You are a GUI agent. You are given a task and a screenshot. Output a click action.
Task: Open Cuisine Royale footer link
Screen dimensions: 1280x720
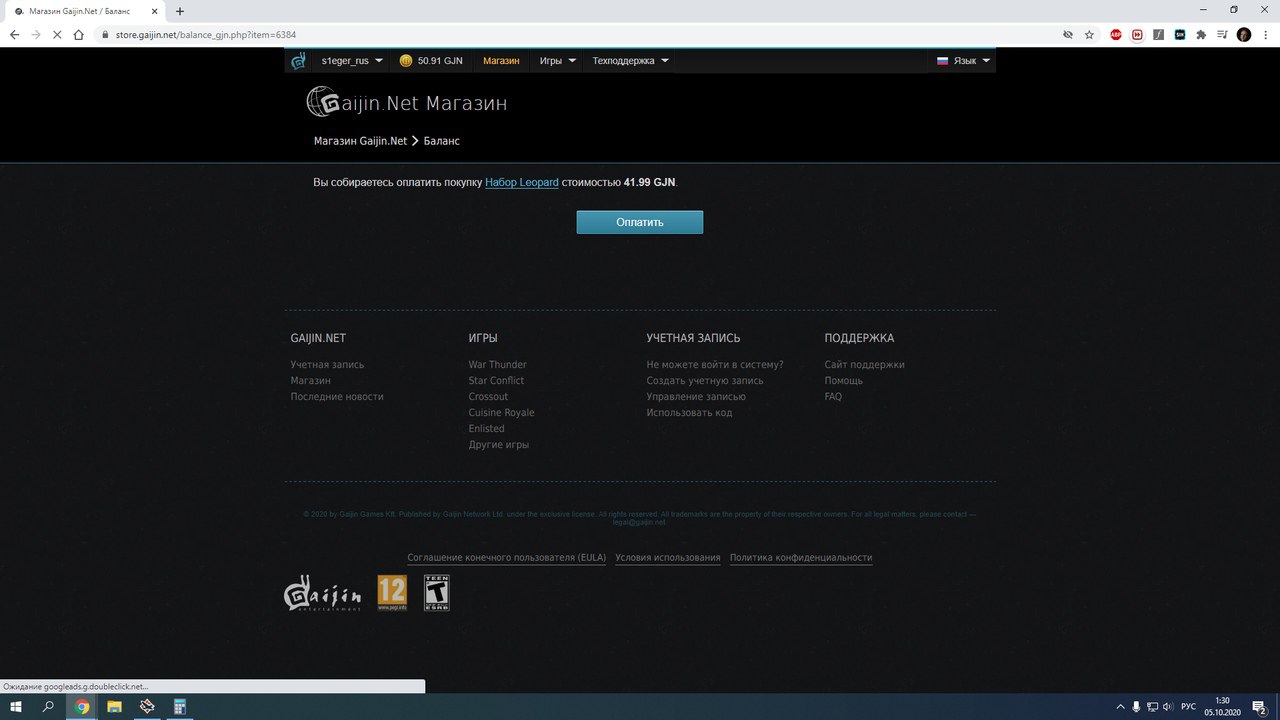[501, 413]
